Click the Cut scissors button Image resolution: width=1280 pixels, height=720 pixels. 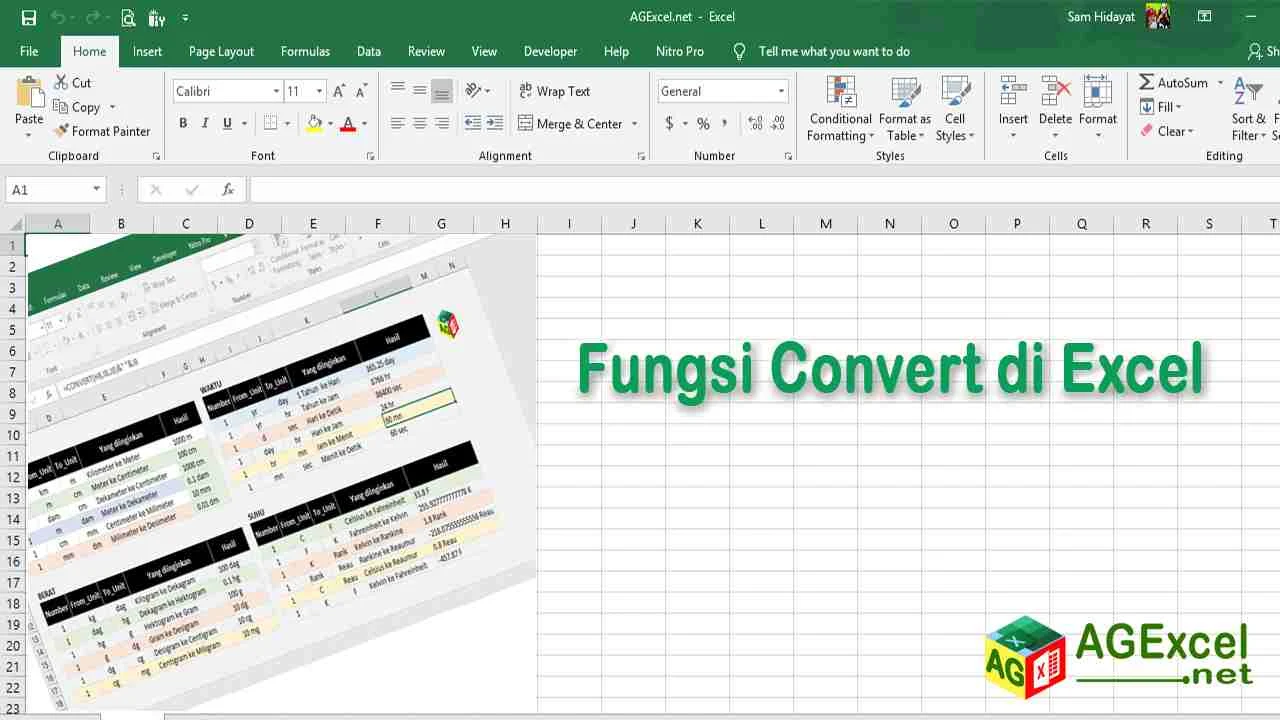72,83
